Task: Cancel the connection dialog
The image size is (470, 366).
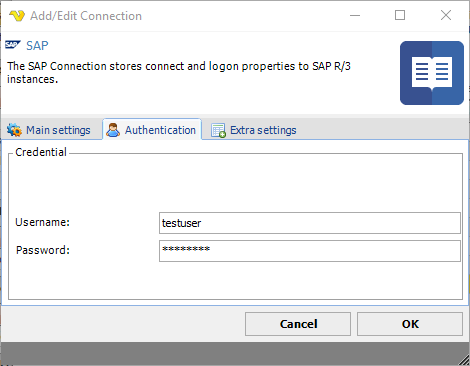Action: tap(298, 324)
